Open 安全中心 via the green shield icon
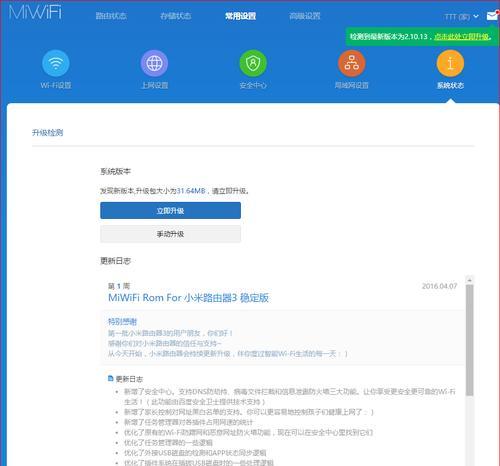Viewport: 500px width, 466px height. (x=253, y=63)
